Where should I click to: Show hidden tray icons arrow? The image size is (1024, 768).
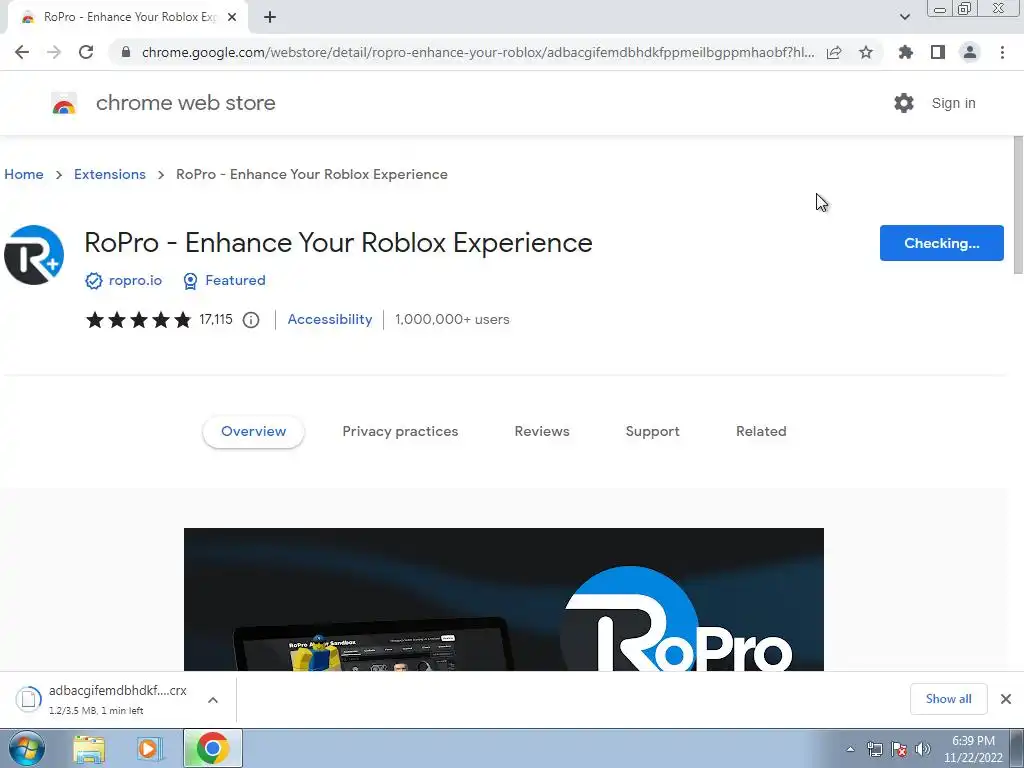pos(850,750)
